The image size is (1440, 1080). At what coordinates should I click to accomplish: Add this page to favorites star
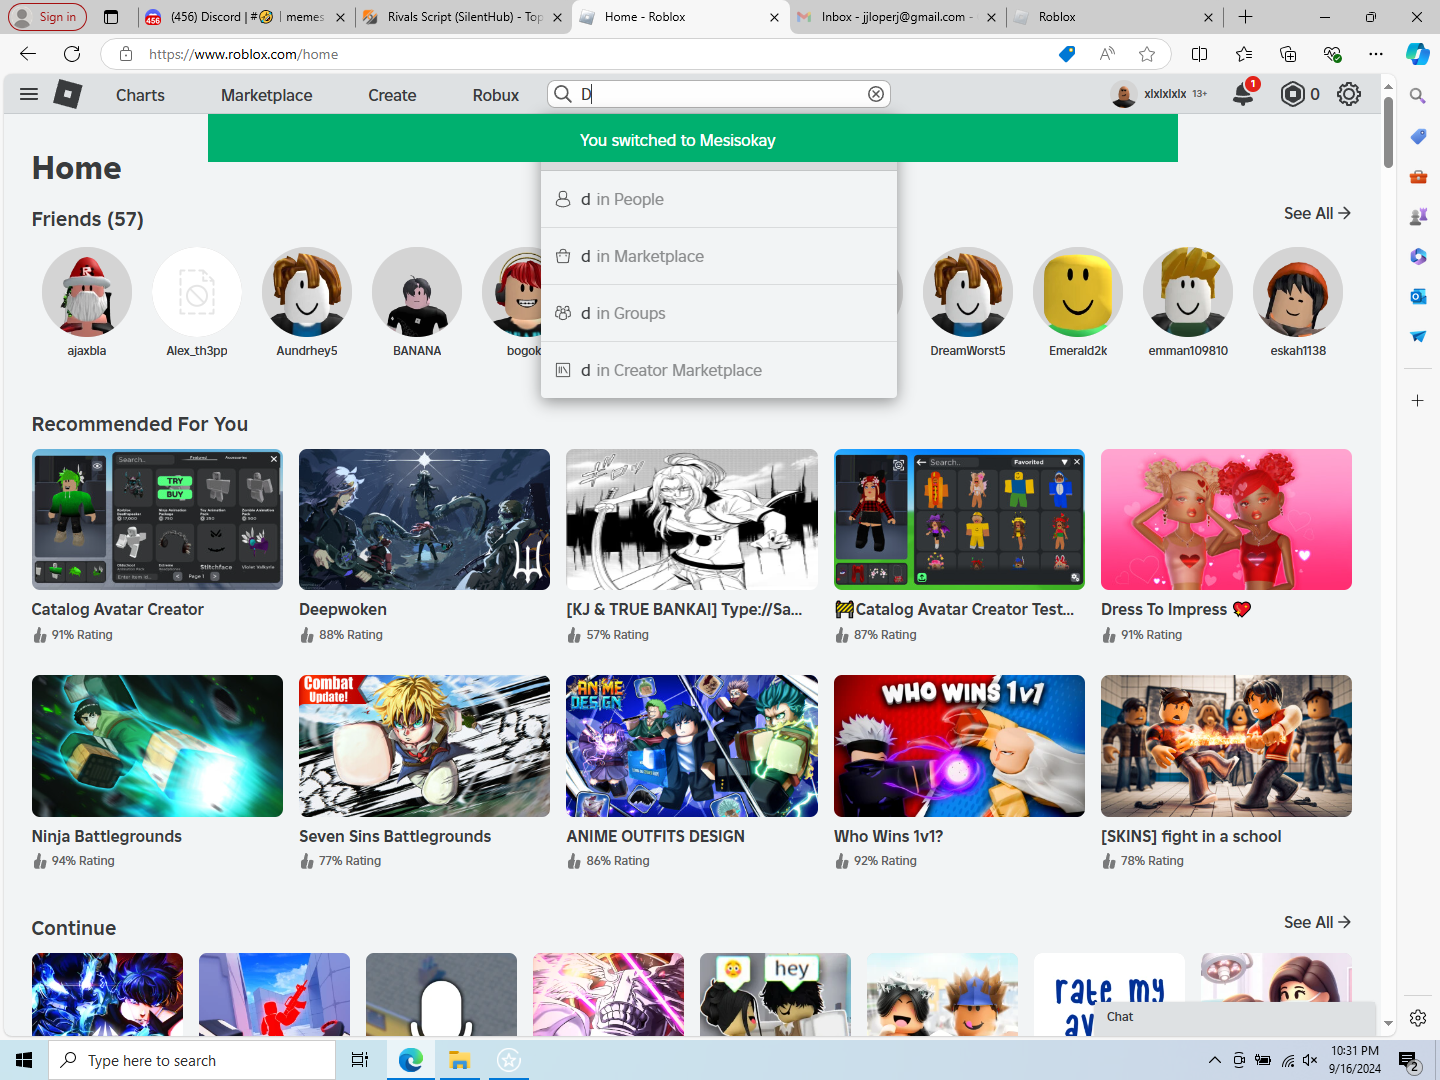(x=1147, y=54)
